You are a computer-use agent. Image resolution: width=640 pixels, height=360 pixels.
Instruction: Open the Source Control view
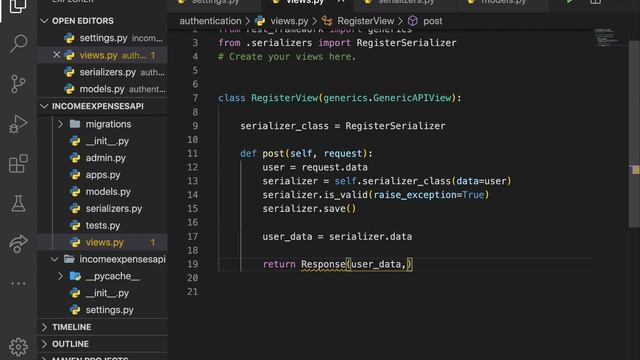[x=18, y=84]
